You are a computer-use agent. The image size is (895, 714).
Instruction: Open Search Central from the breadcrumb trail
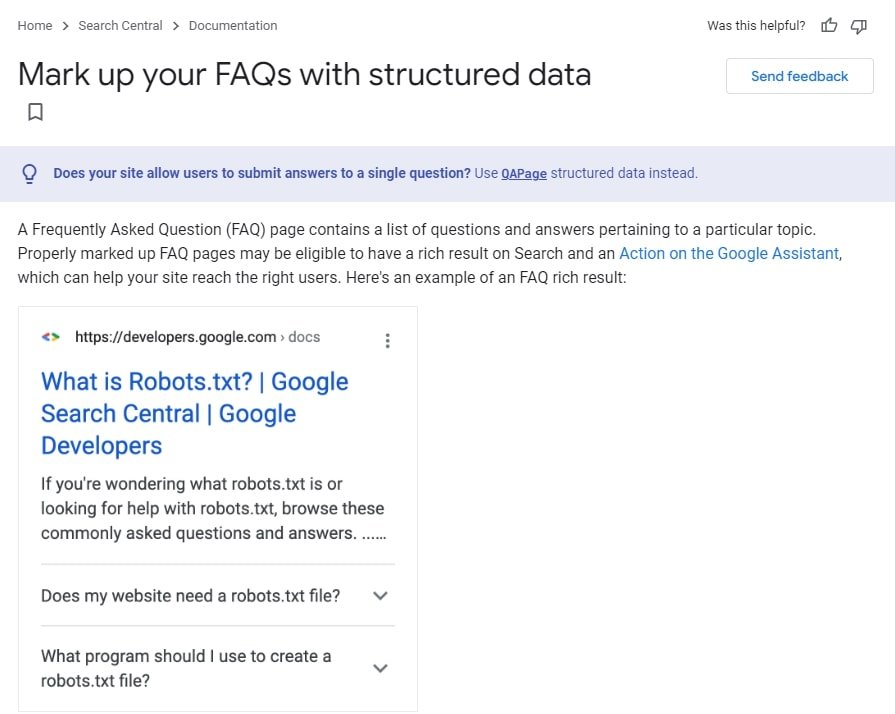120,25
